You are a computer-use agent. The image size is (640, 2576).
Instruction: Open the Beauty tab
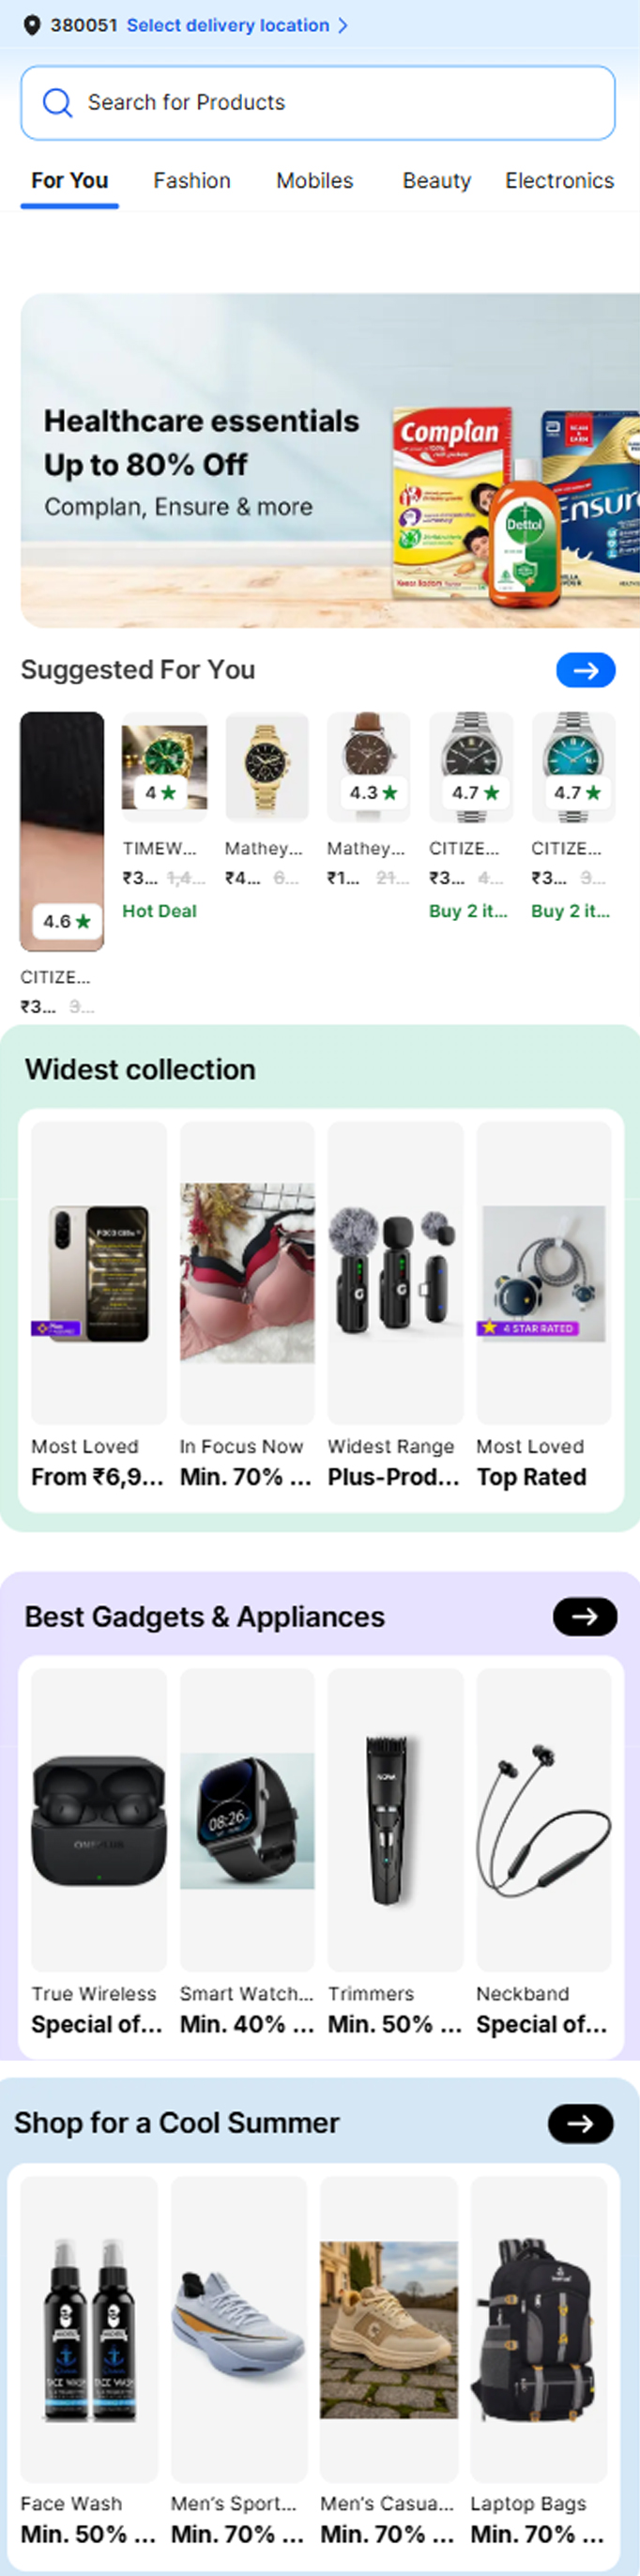(x=436, y=181)
